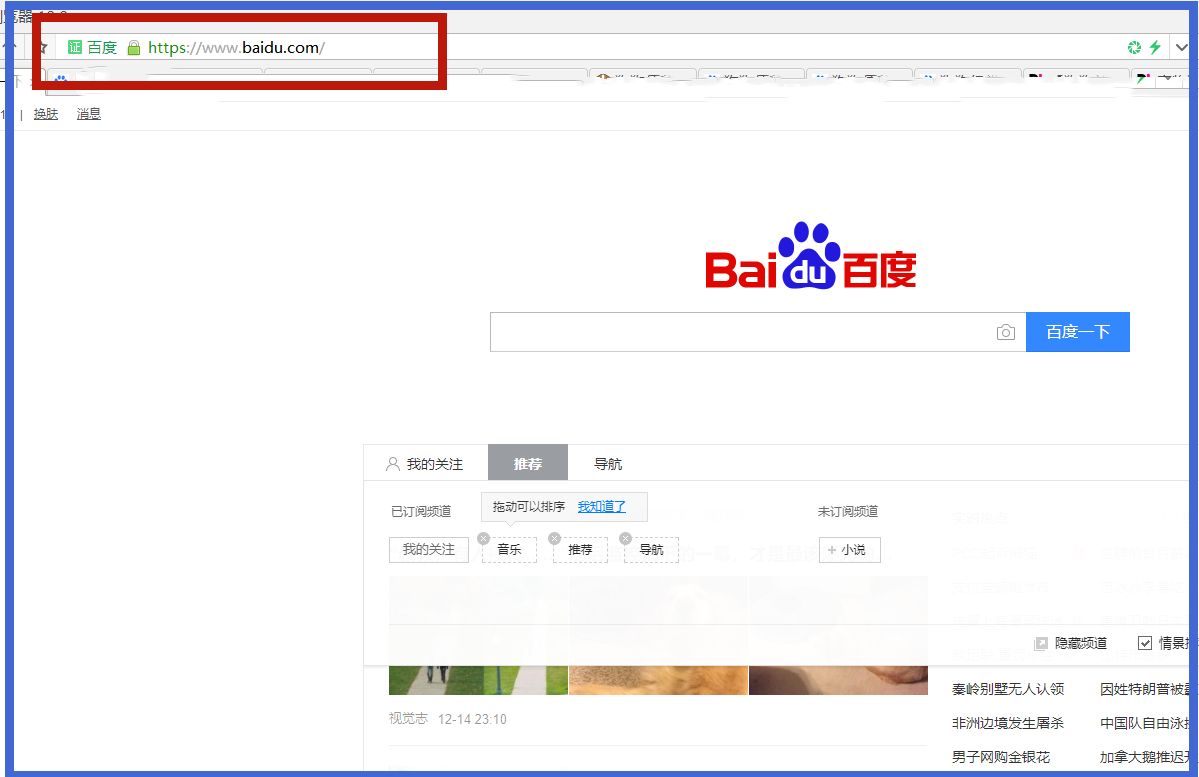Open the grass pathway thumbnail image
The image size is (1199, 777).
coord(479,636)
